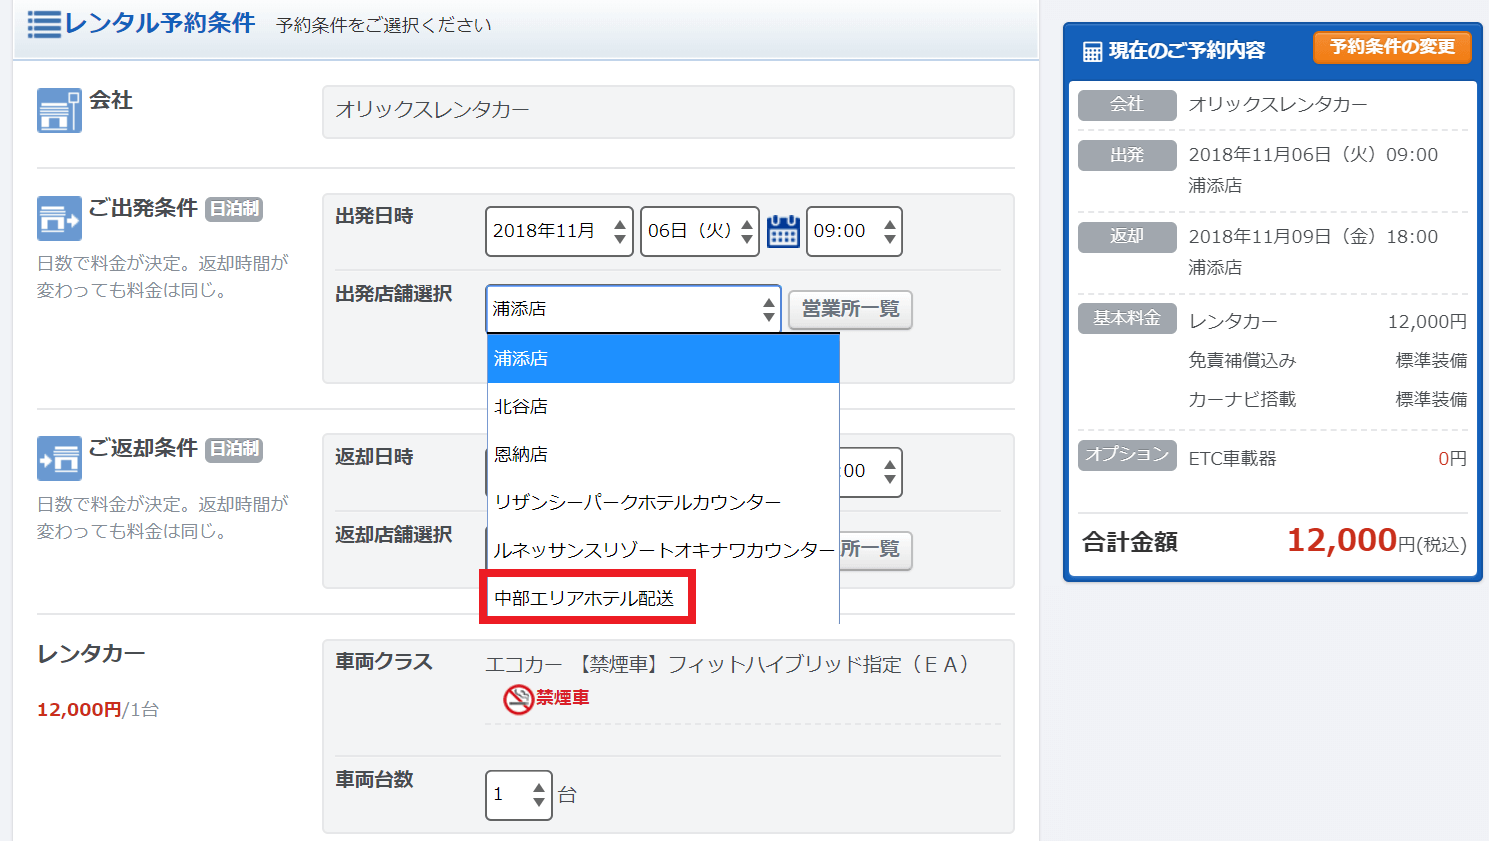The height and width of the screenshot is (841, 1489).
Task: Open the departure year-month dropdown
Action: [x=558, y=231]
